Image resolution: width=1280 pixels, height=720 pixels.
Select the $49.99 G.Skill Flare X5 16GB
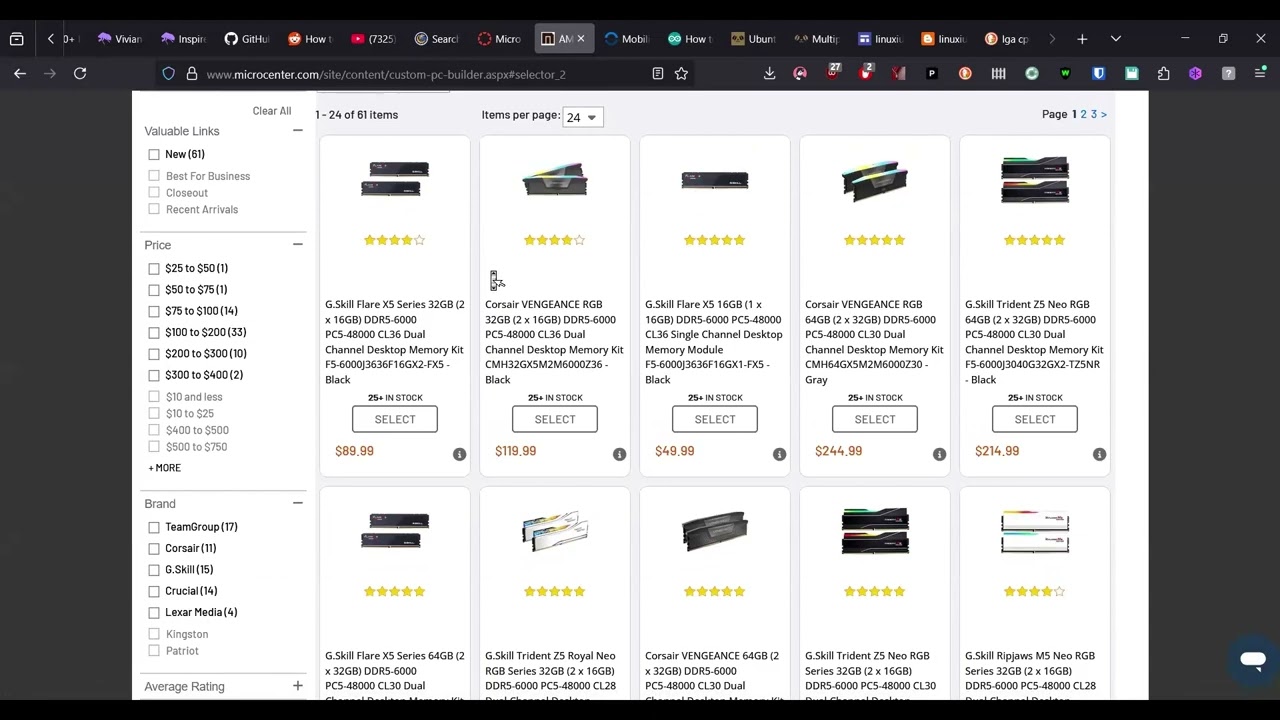(715, 419)
